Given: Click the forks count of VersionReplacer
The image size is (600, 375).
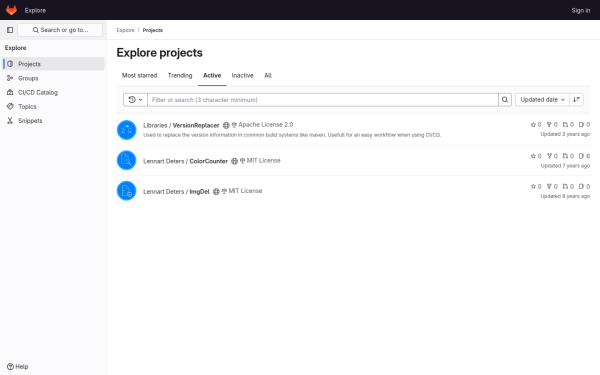Looking at the screenshot, I should click(x=552, y=125).
